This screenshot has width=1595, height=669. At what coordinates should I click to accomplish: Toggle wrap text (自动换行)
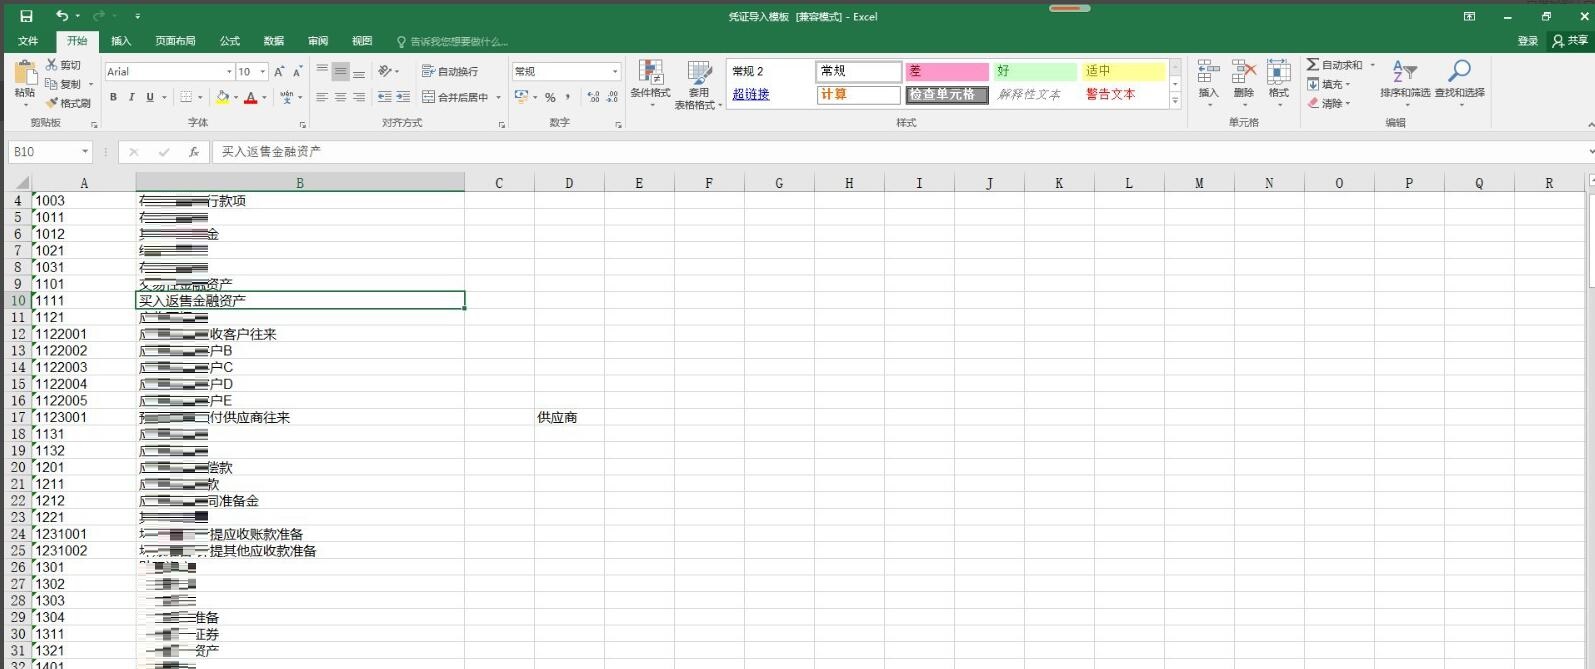[x=450, y=71]
